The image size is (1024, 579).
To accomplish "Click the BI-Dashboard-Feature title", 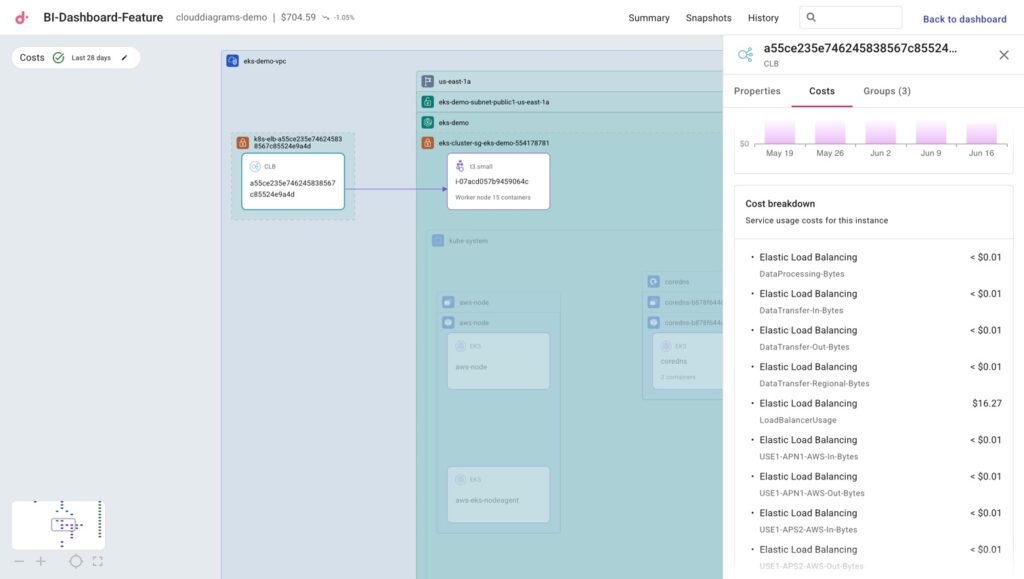I will [103, 18].
